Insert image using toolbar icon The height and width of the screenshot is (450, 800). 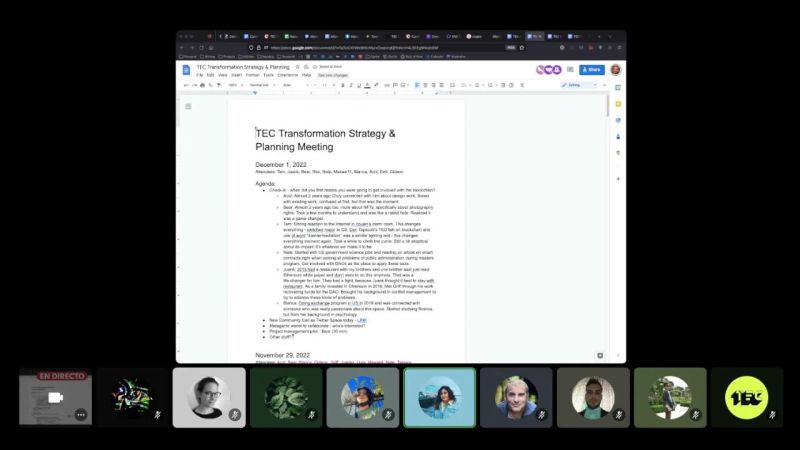click(x=404, y=85)
